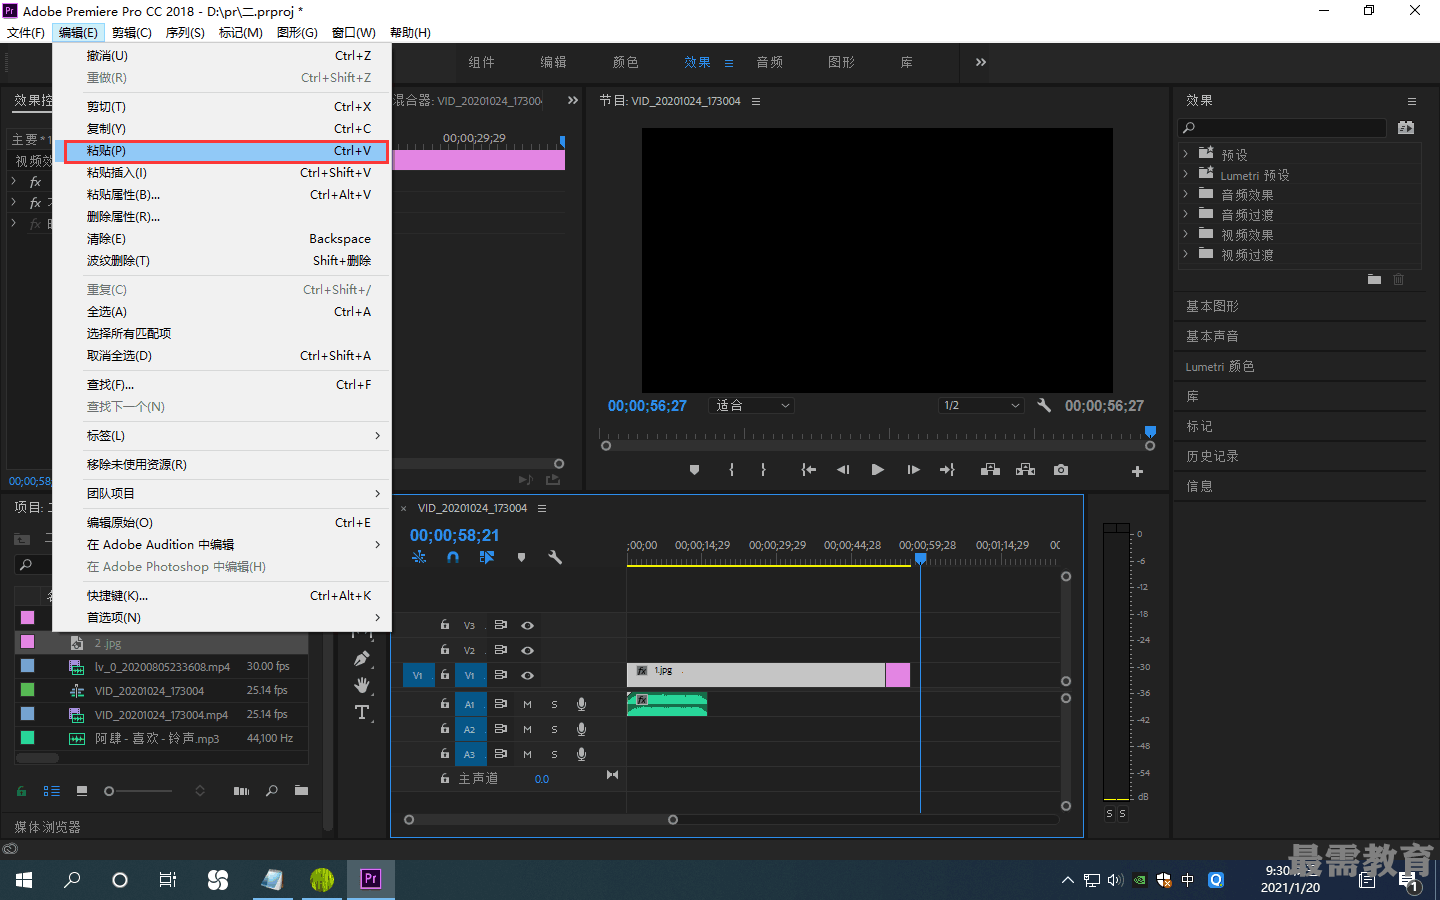The width and height of the screenshot is (1440, 900).
Task: Open the 序列(S) menu
Action: 185,33
